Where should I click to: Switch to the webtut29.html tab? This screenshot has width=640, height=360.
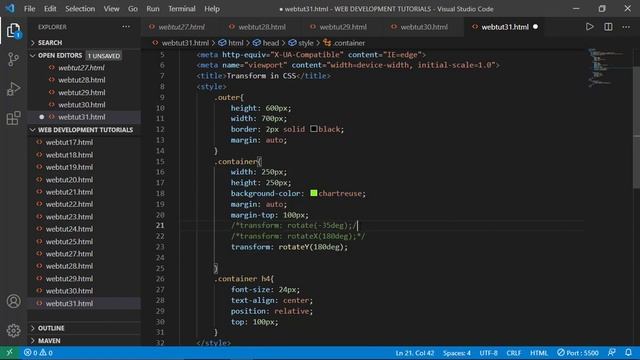(343, 27)
